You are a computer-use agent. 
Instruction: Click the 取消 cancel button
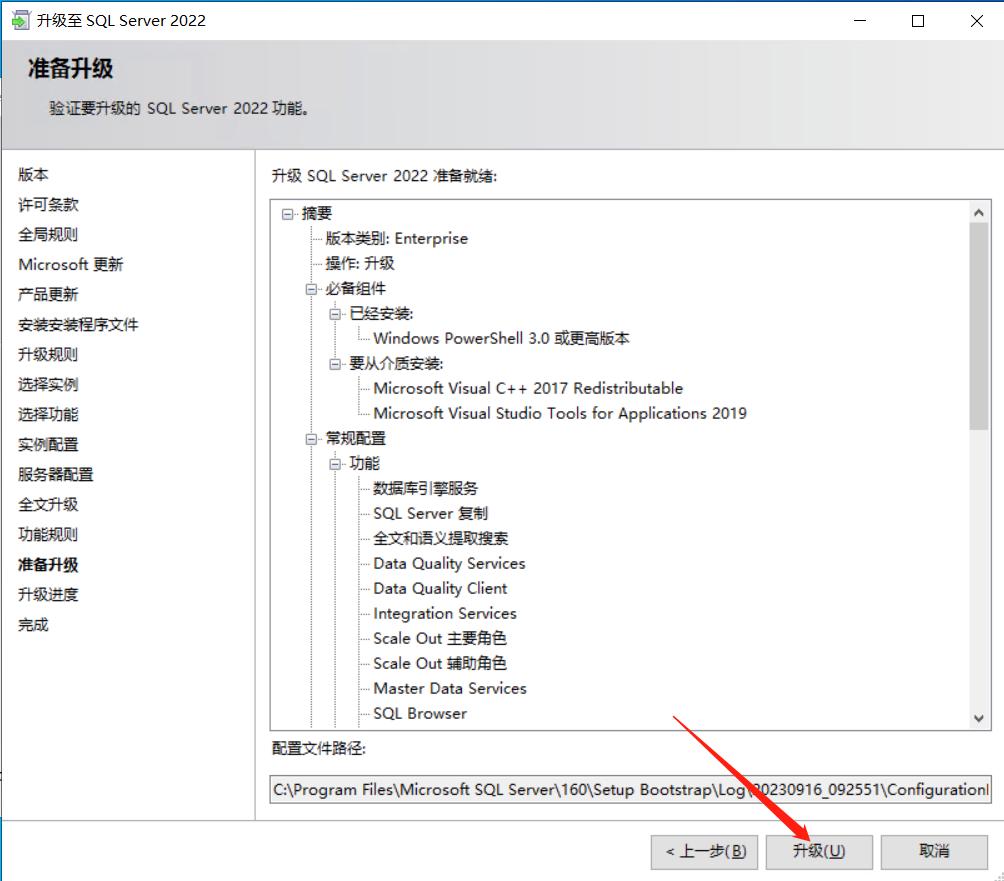click(934, 851)
